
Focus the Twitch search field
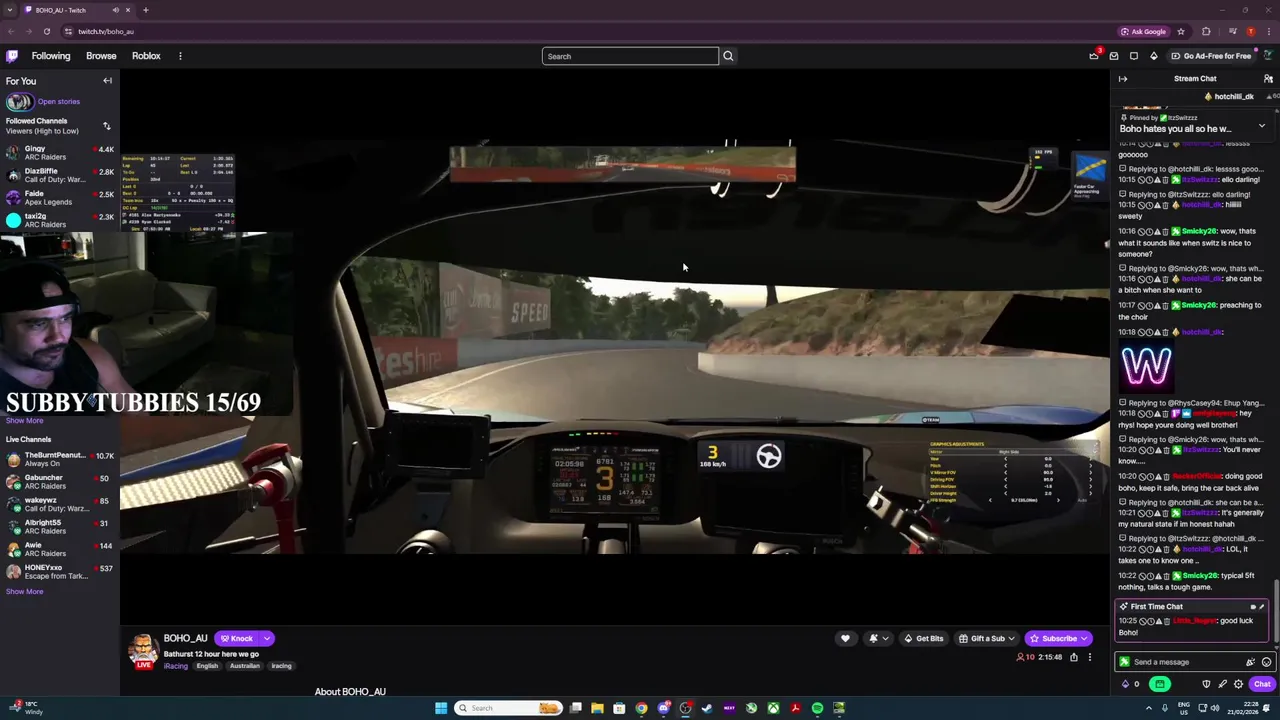pyautogui.click(x=630, y=56)
